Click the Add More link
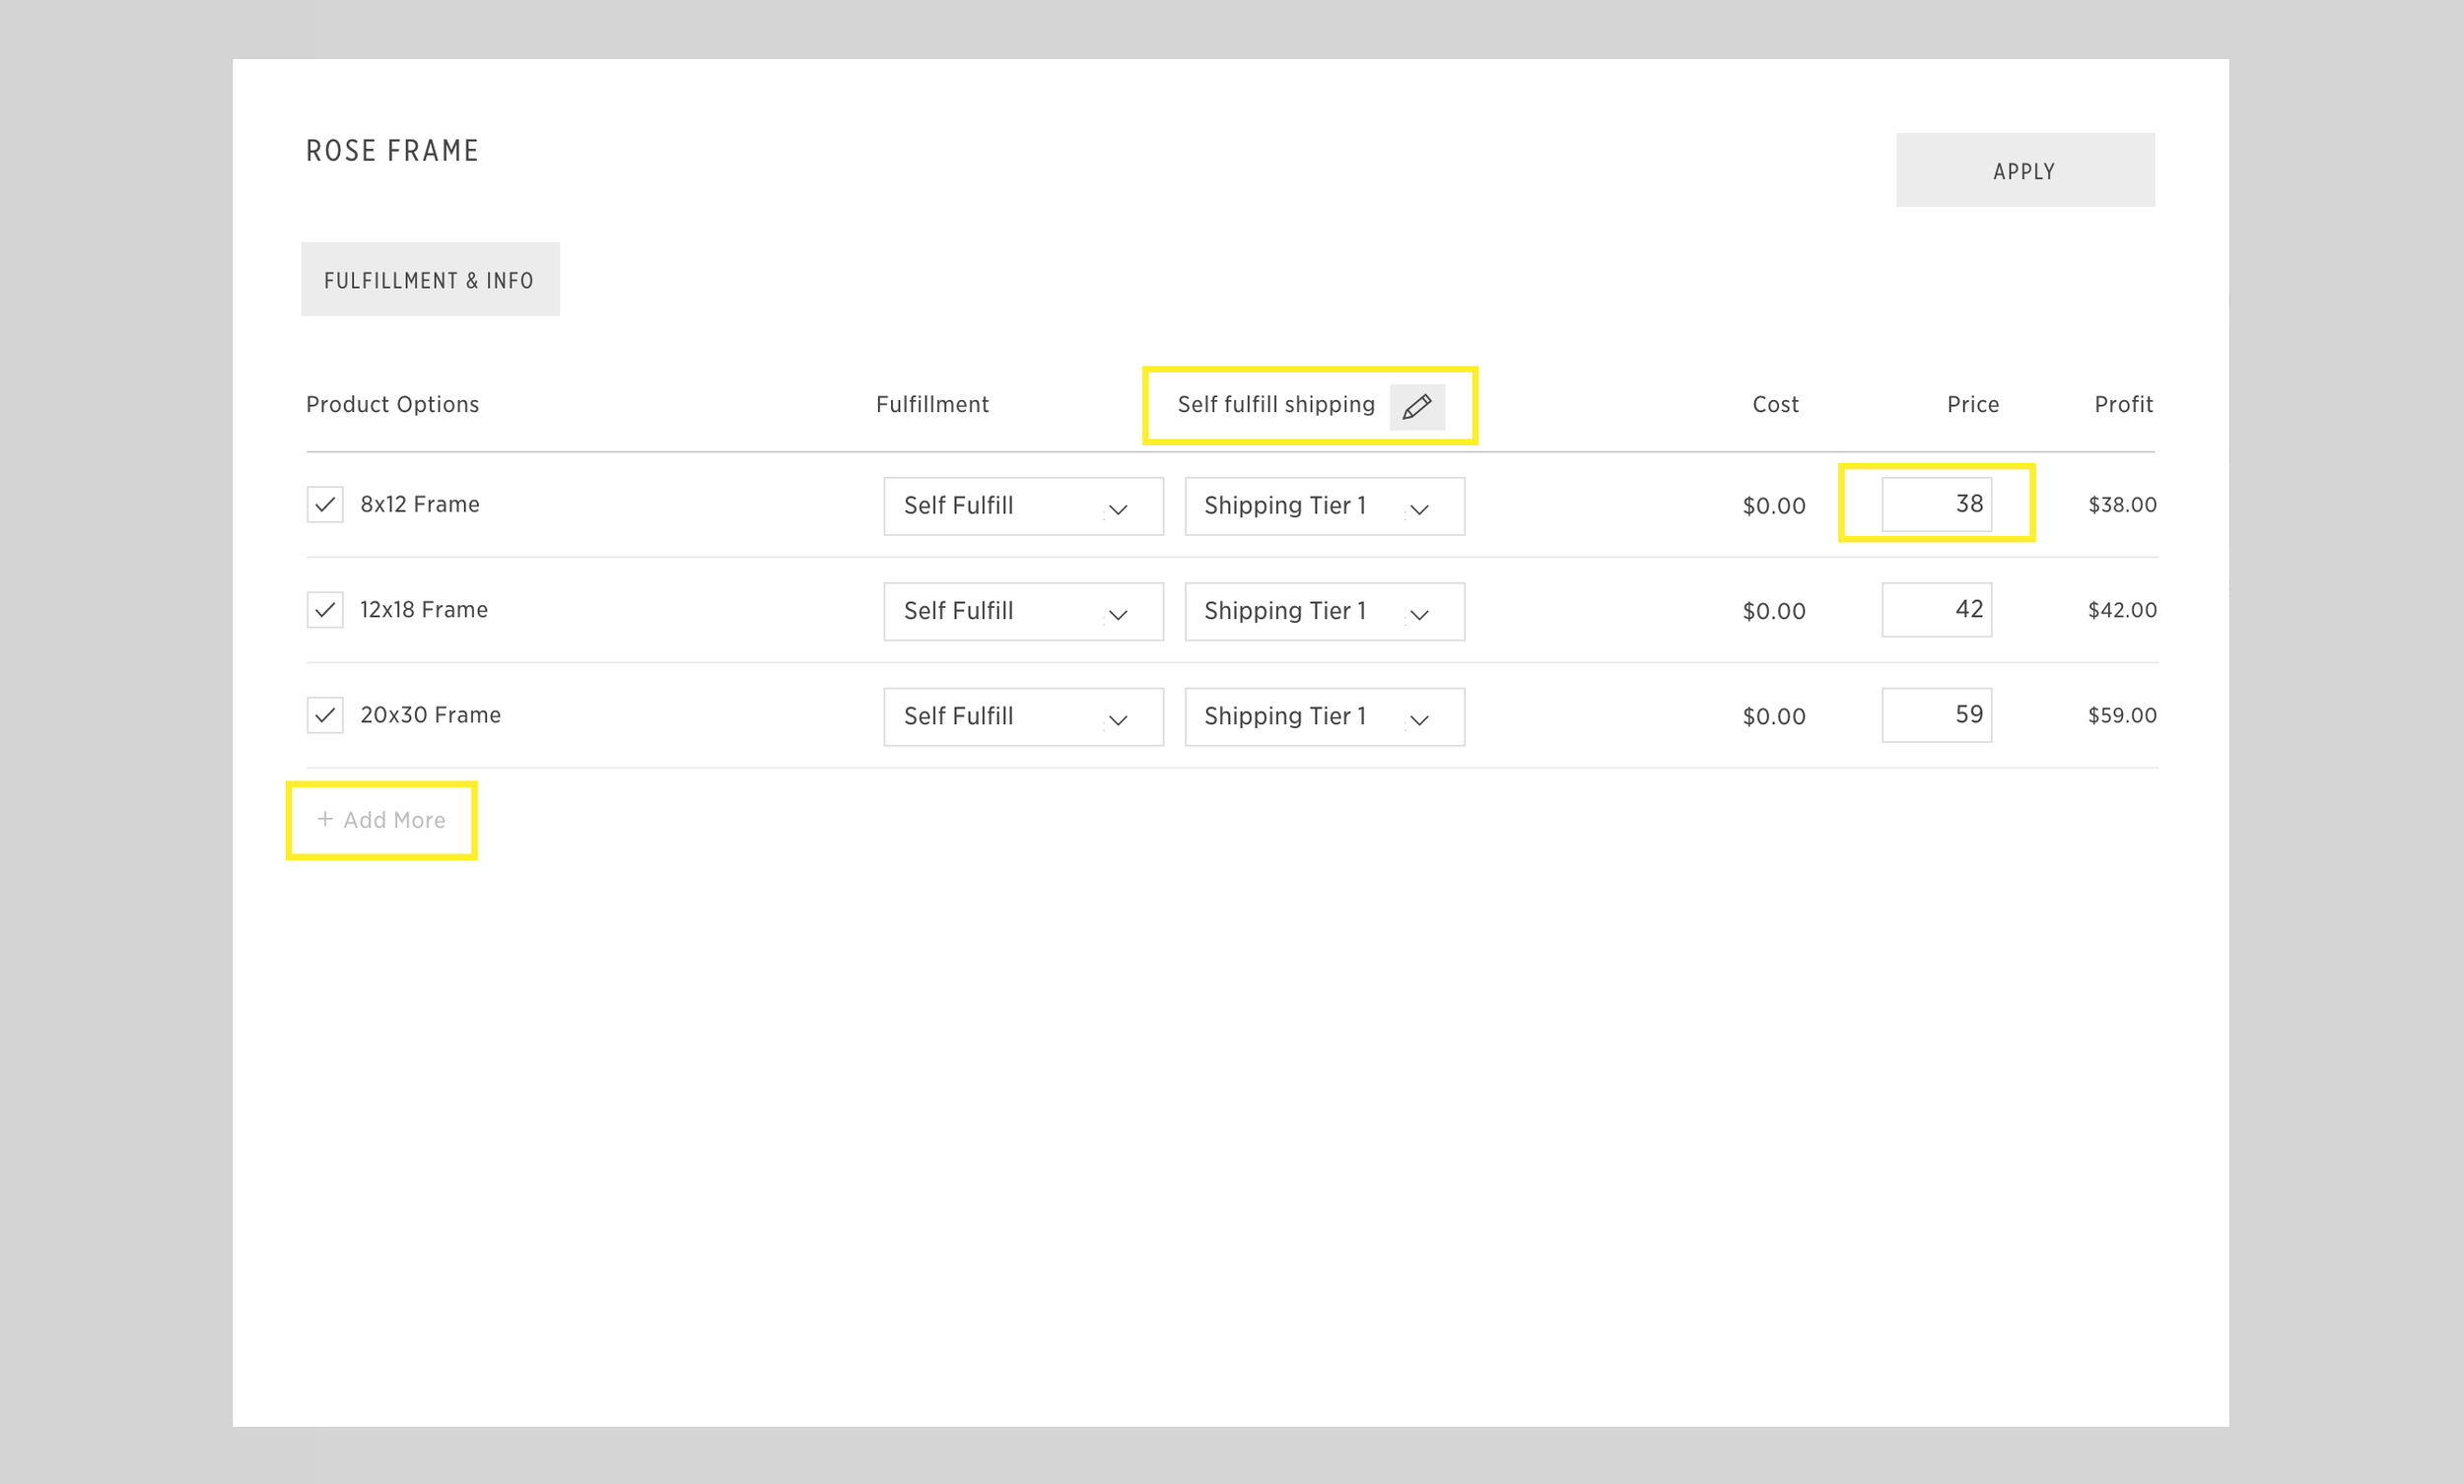2464x1484 pixels. [394, 820]
